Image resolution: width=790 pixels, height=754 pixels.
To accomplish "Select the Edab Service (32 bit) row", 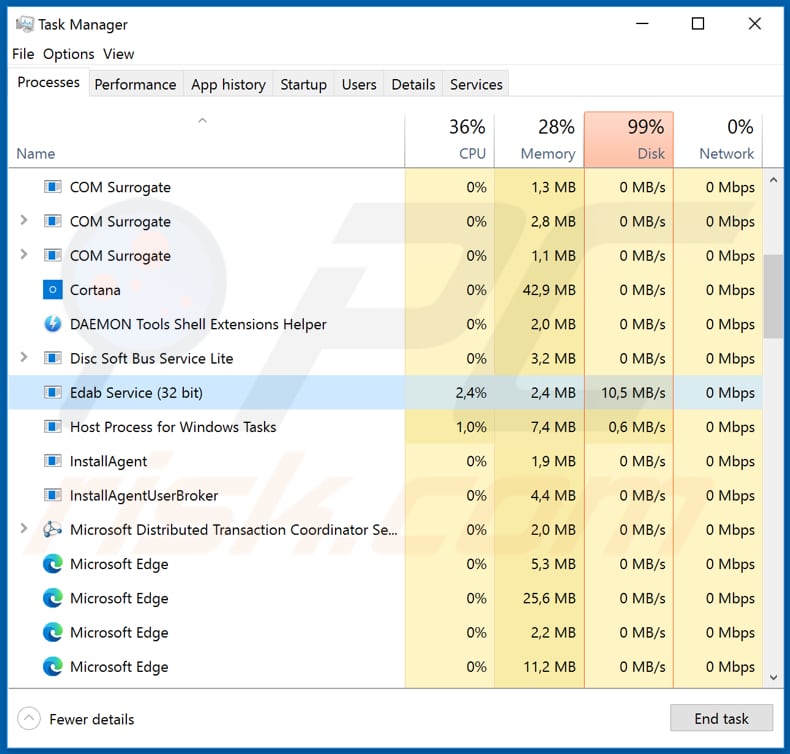I will pos(385,392).
